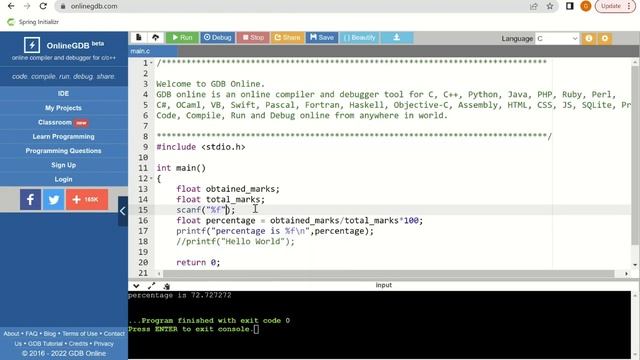
Task: Click the upload file cloud icon
Action: tap(156, 38)
